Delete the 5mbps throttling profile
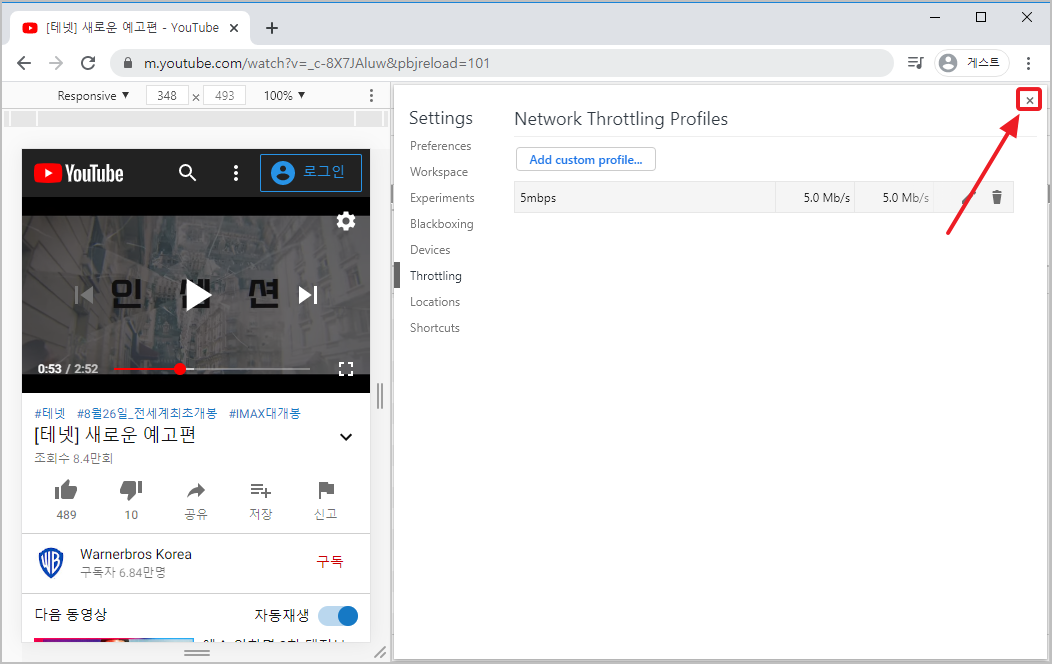The image size is (1052, 664). pos(997,197)
